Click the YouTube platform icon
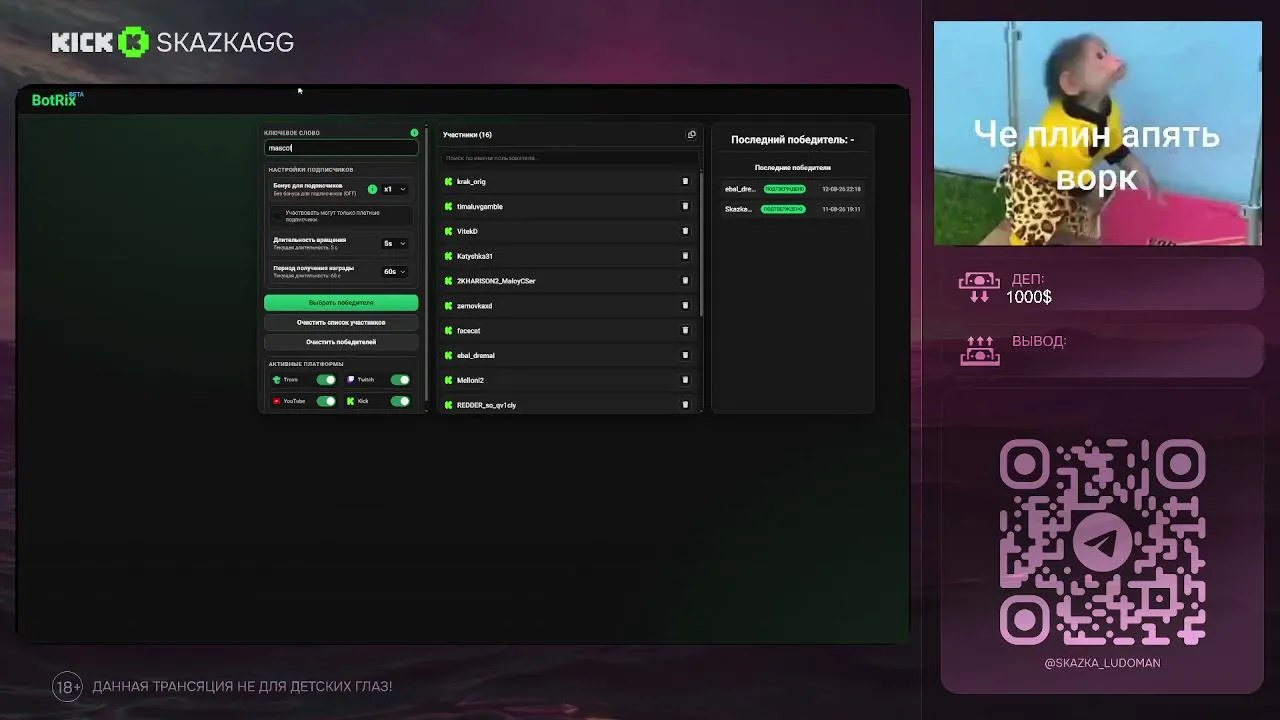The height and width of the screenshot is (720, 1280). (277, 401)
